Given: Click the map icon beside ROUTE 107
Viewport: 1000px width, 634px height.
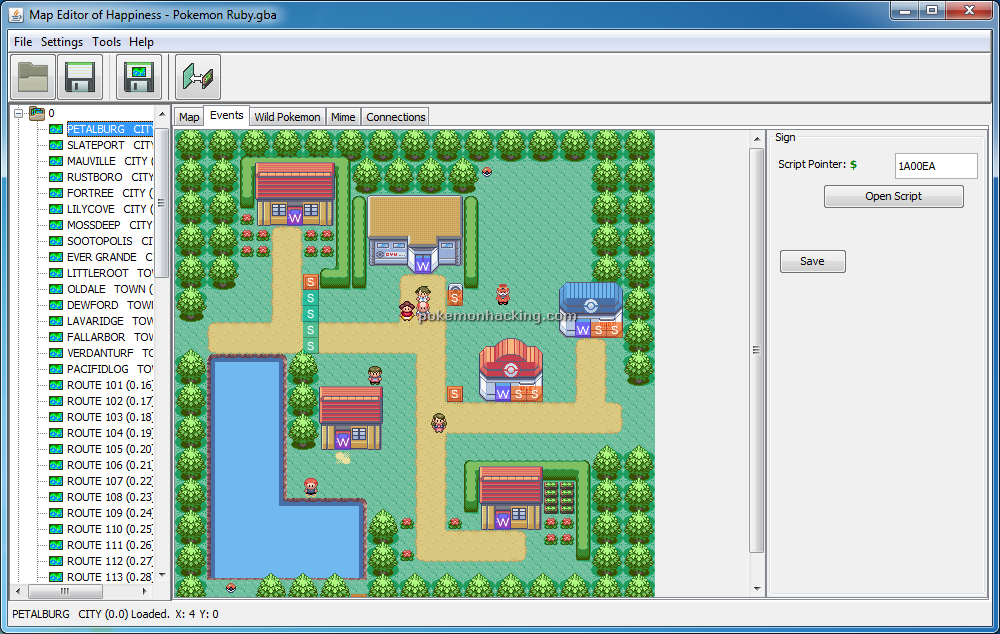Looking at the screenshot, I should (56, 481).
